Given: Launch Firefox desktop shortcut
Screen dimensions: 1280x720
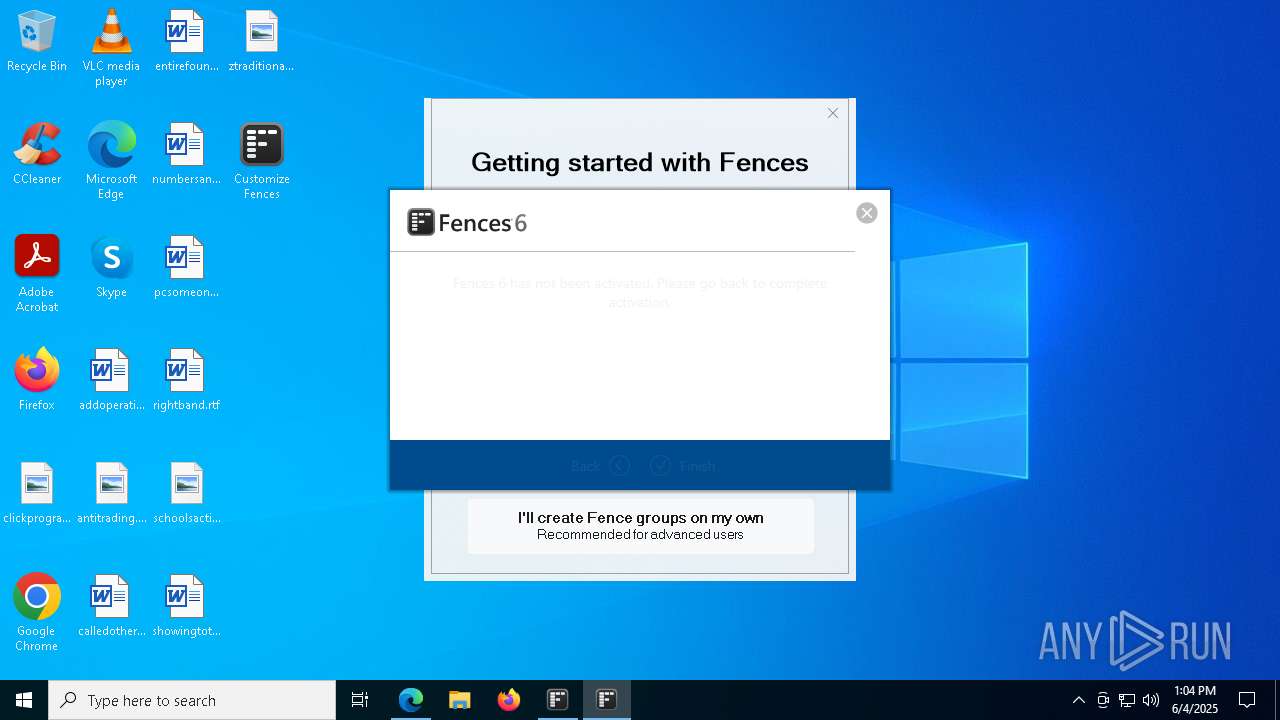Looking at the screenshot, I should (37, 381).
